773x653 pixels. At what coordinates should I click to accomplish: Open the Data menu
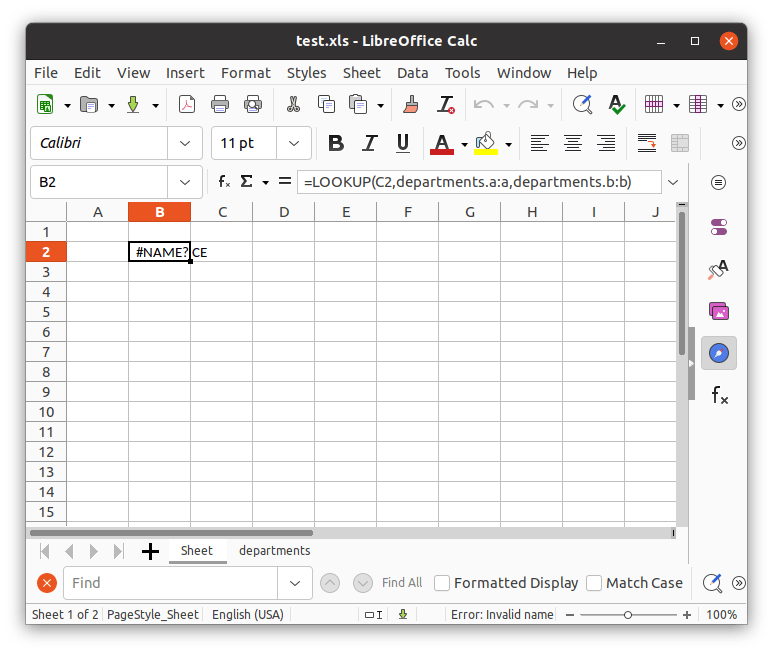coord(413,73)
